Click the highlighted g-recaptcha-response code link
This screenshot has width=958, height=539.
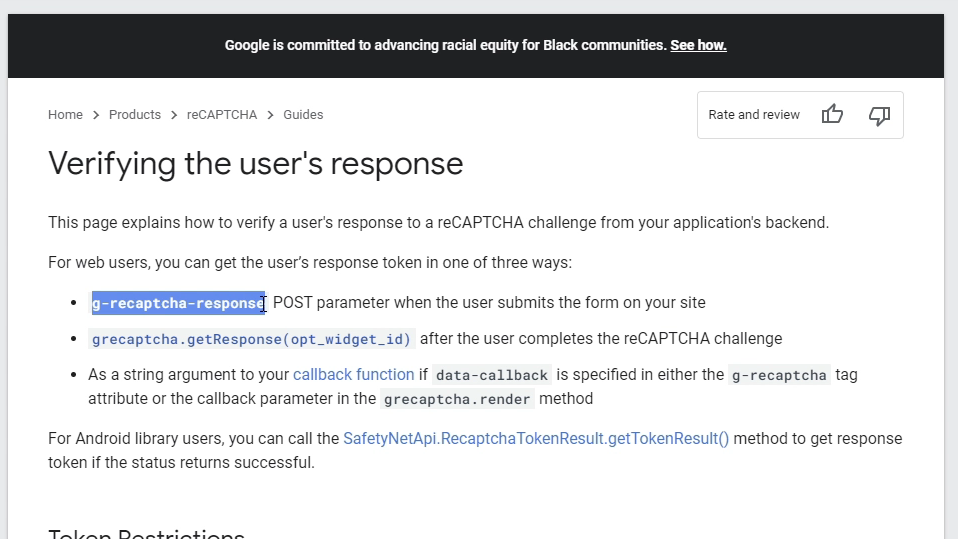coord(178,303)
